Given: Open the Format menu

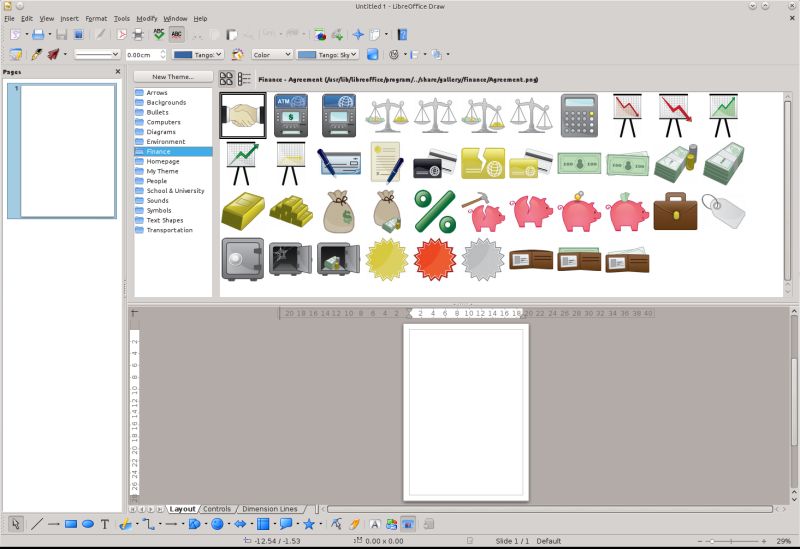Looking at the screenshot, I should pyautogui.click(x=96, y=18).
